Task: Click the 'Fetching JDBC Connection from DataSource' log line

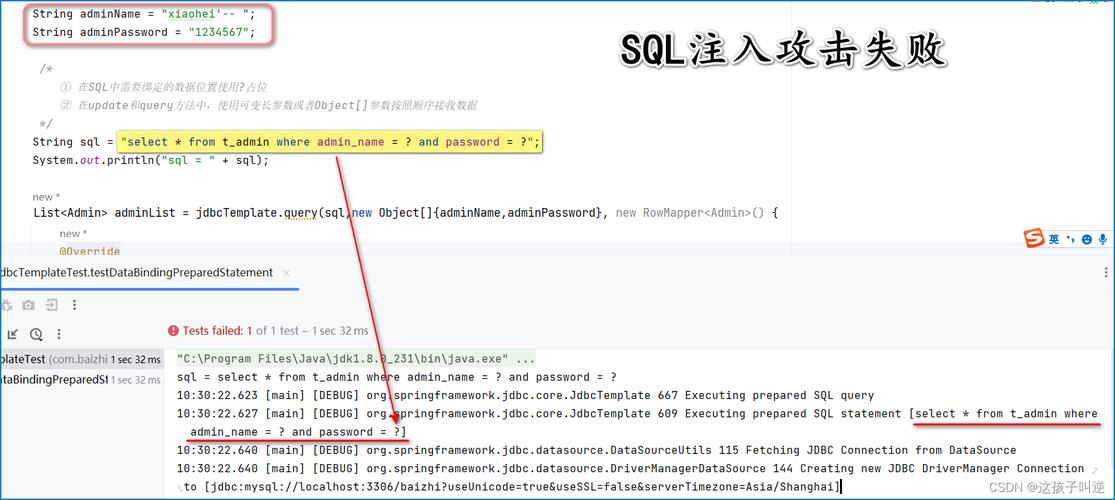Action: coord(597,450)
